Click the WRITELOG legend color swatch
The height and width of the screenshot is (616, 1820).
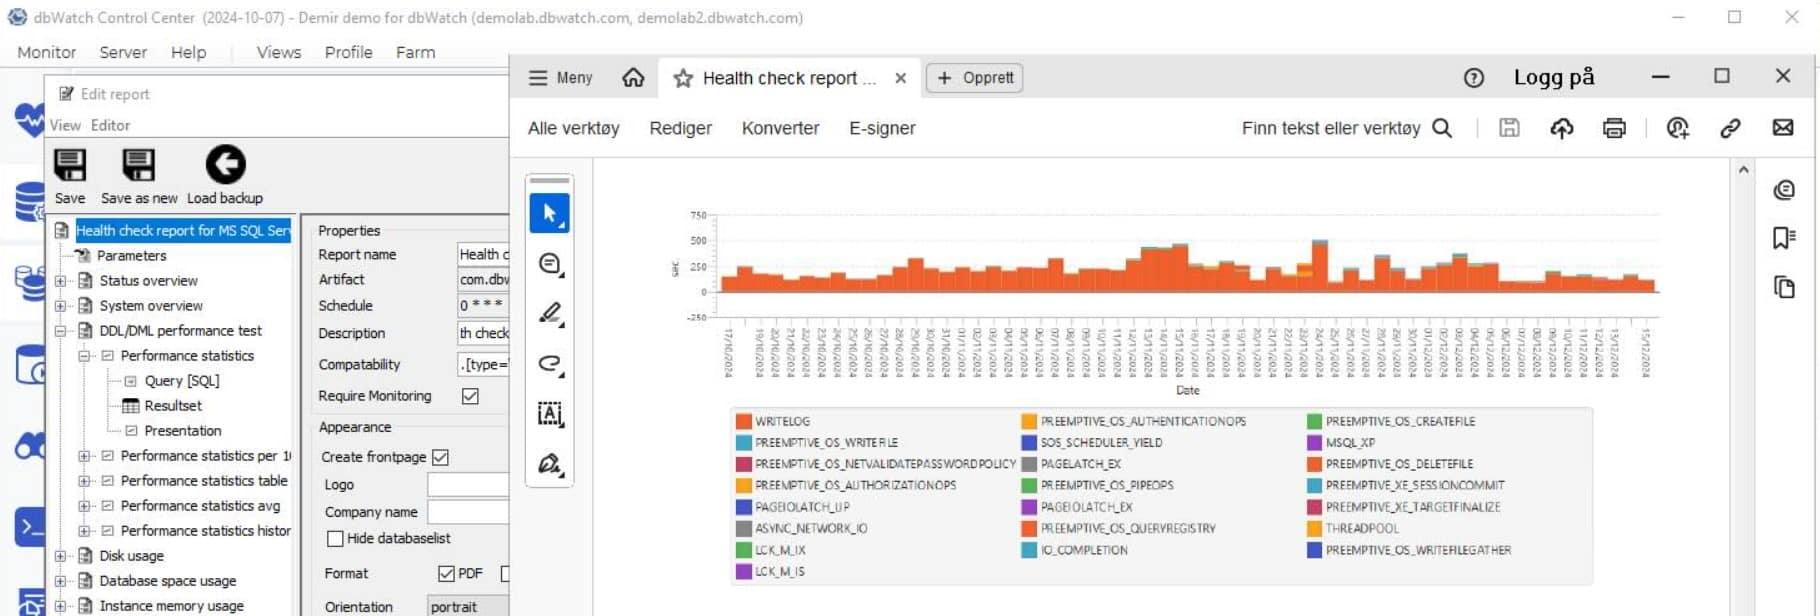click(744, 422)
